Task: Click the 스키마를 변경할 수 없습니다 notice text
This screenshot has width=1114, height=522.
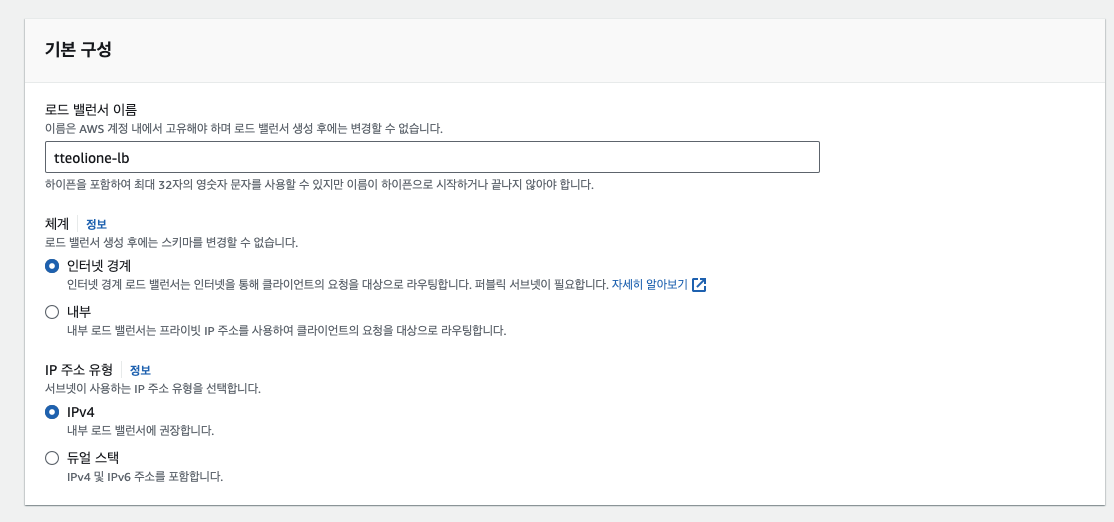Action: [171, 242]
